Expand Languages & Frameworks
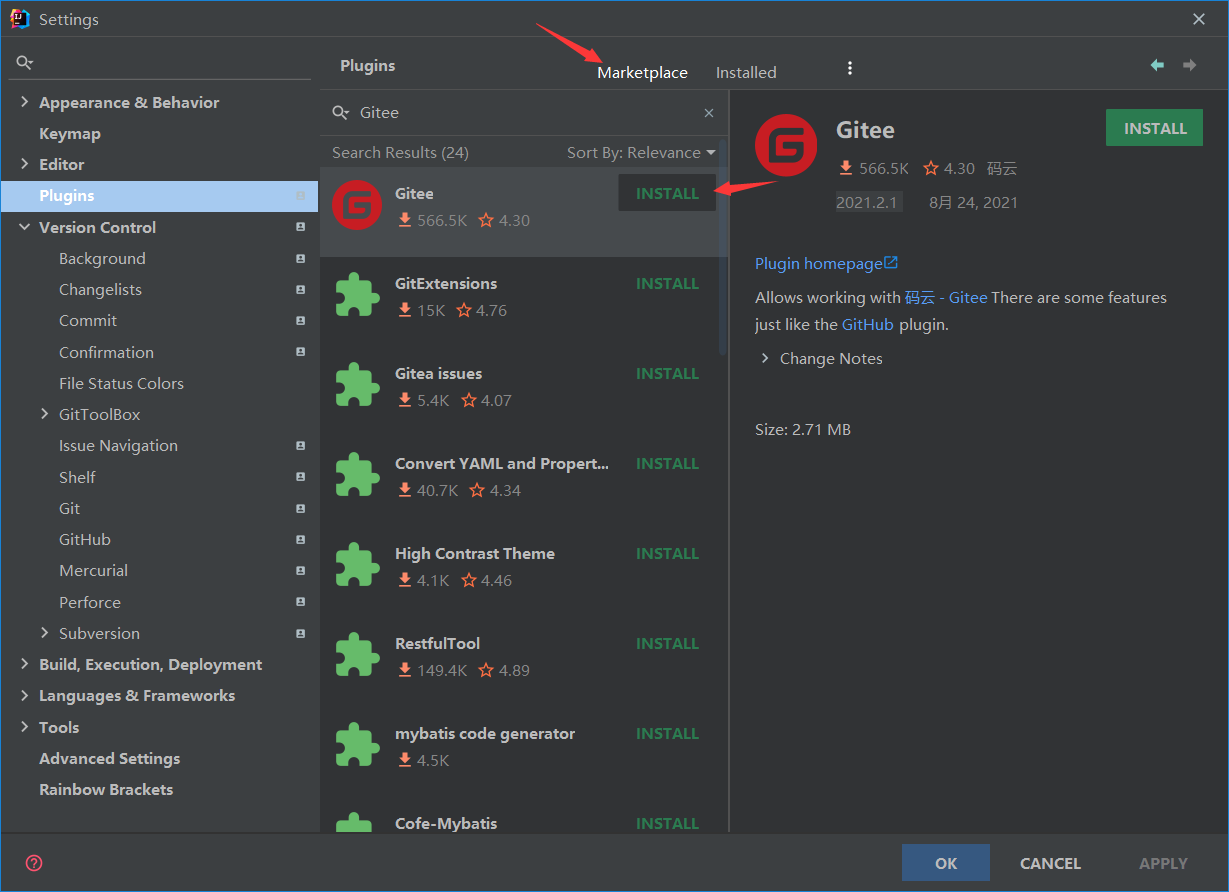Viewport: 1229px width, 892px height. [24, 695]
